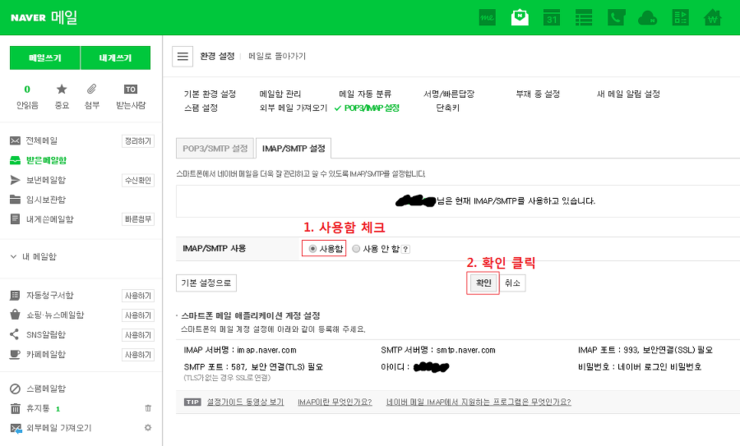
Task: Open the Calendar icon showing 31
Action: point(552,18)
